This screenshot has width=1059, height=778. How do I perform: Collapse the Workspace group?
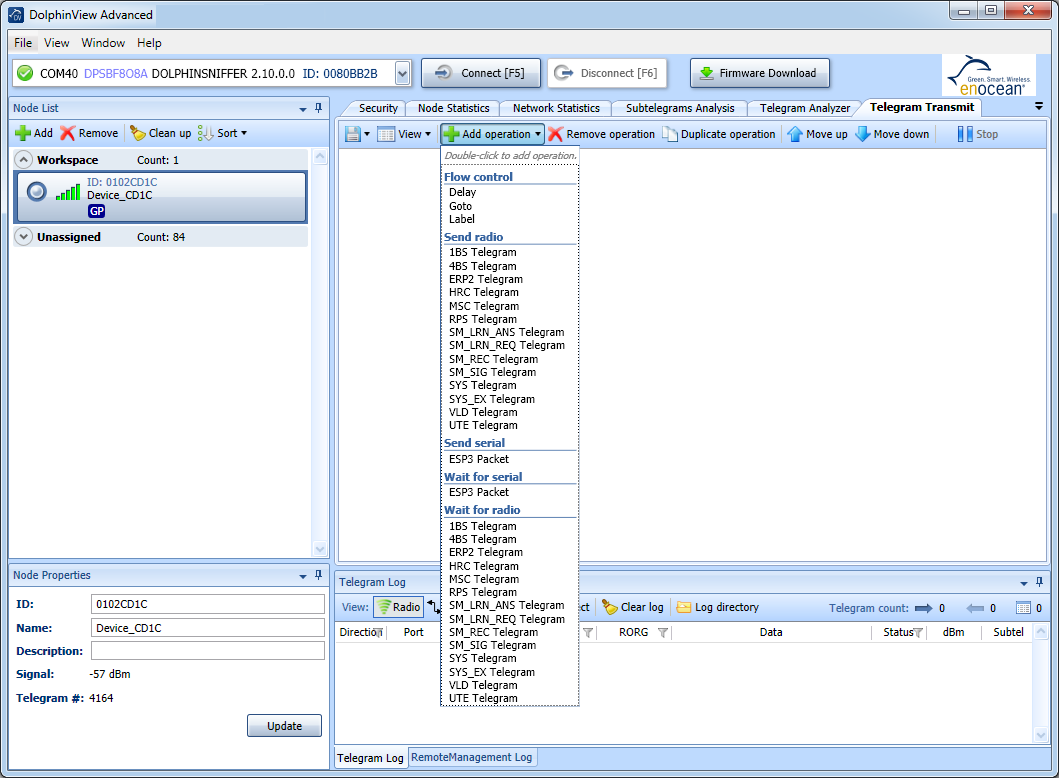pyautogui.click(x=24, y=159)
